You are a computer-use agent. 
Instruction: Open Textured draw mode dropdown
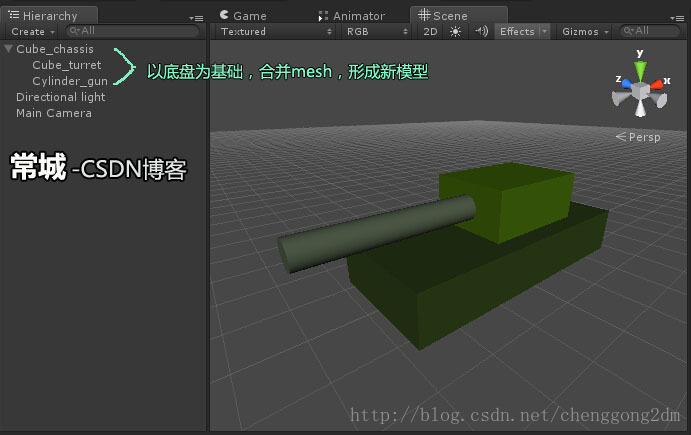[276, 32]
